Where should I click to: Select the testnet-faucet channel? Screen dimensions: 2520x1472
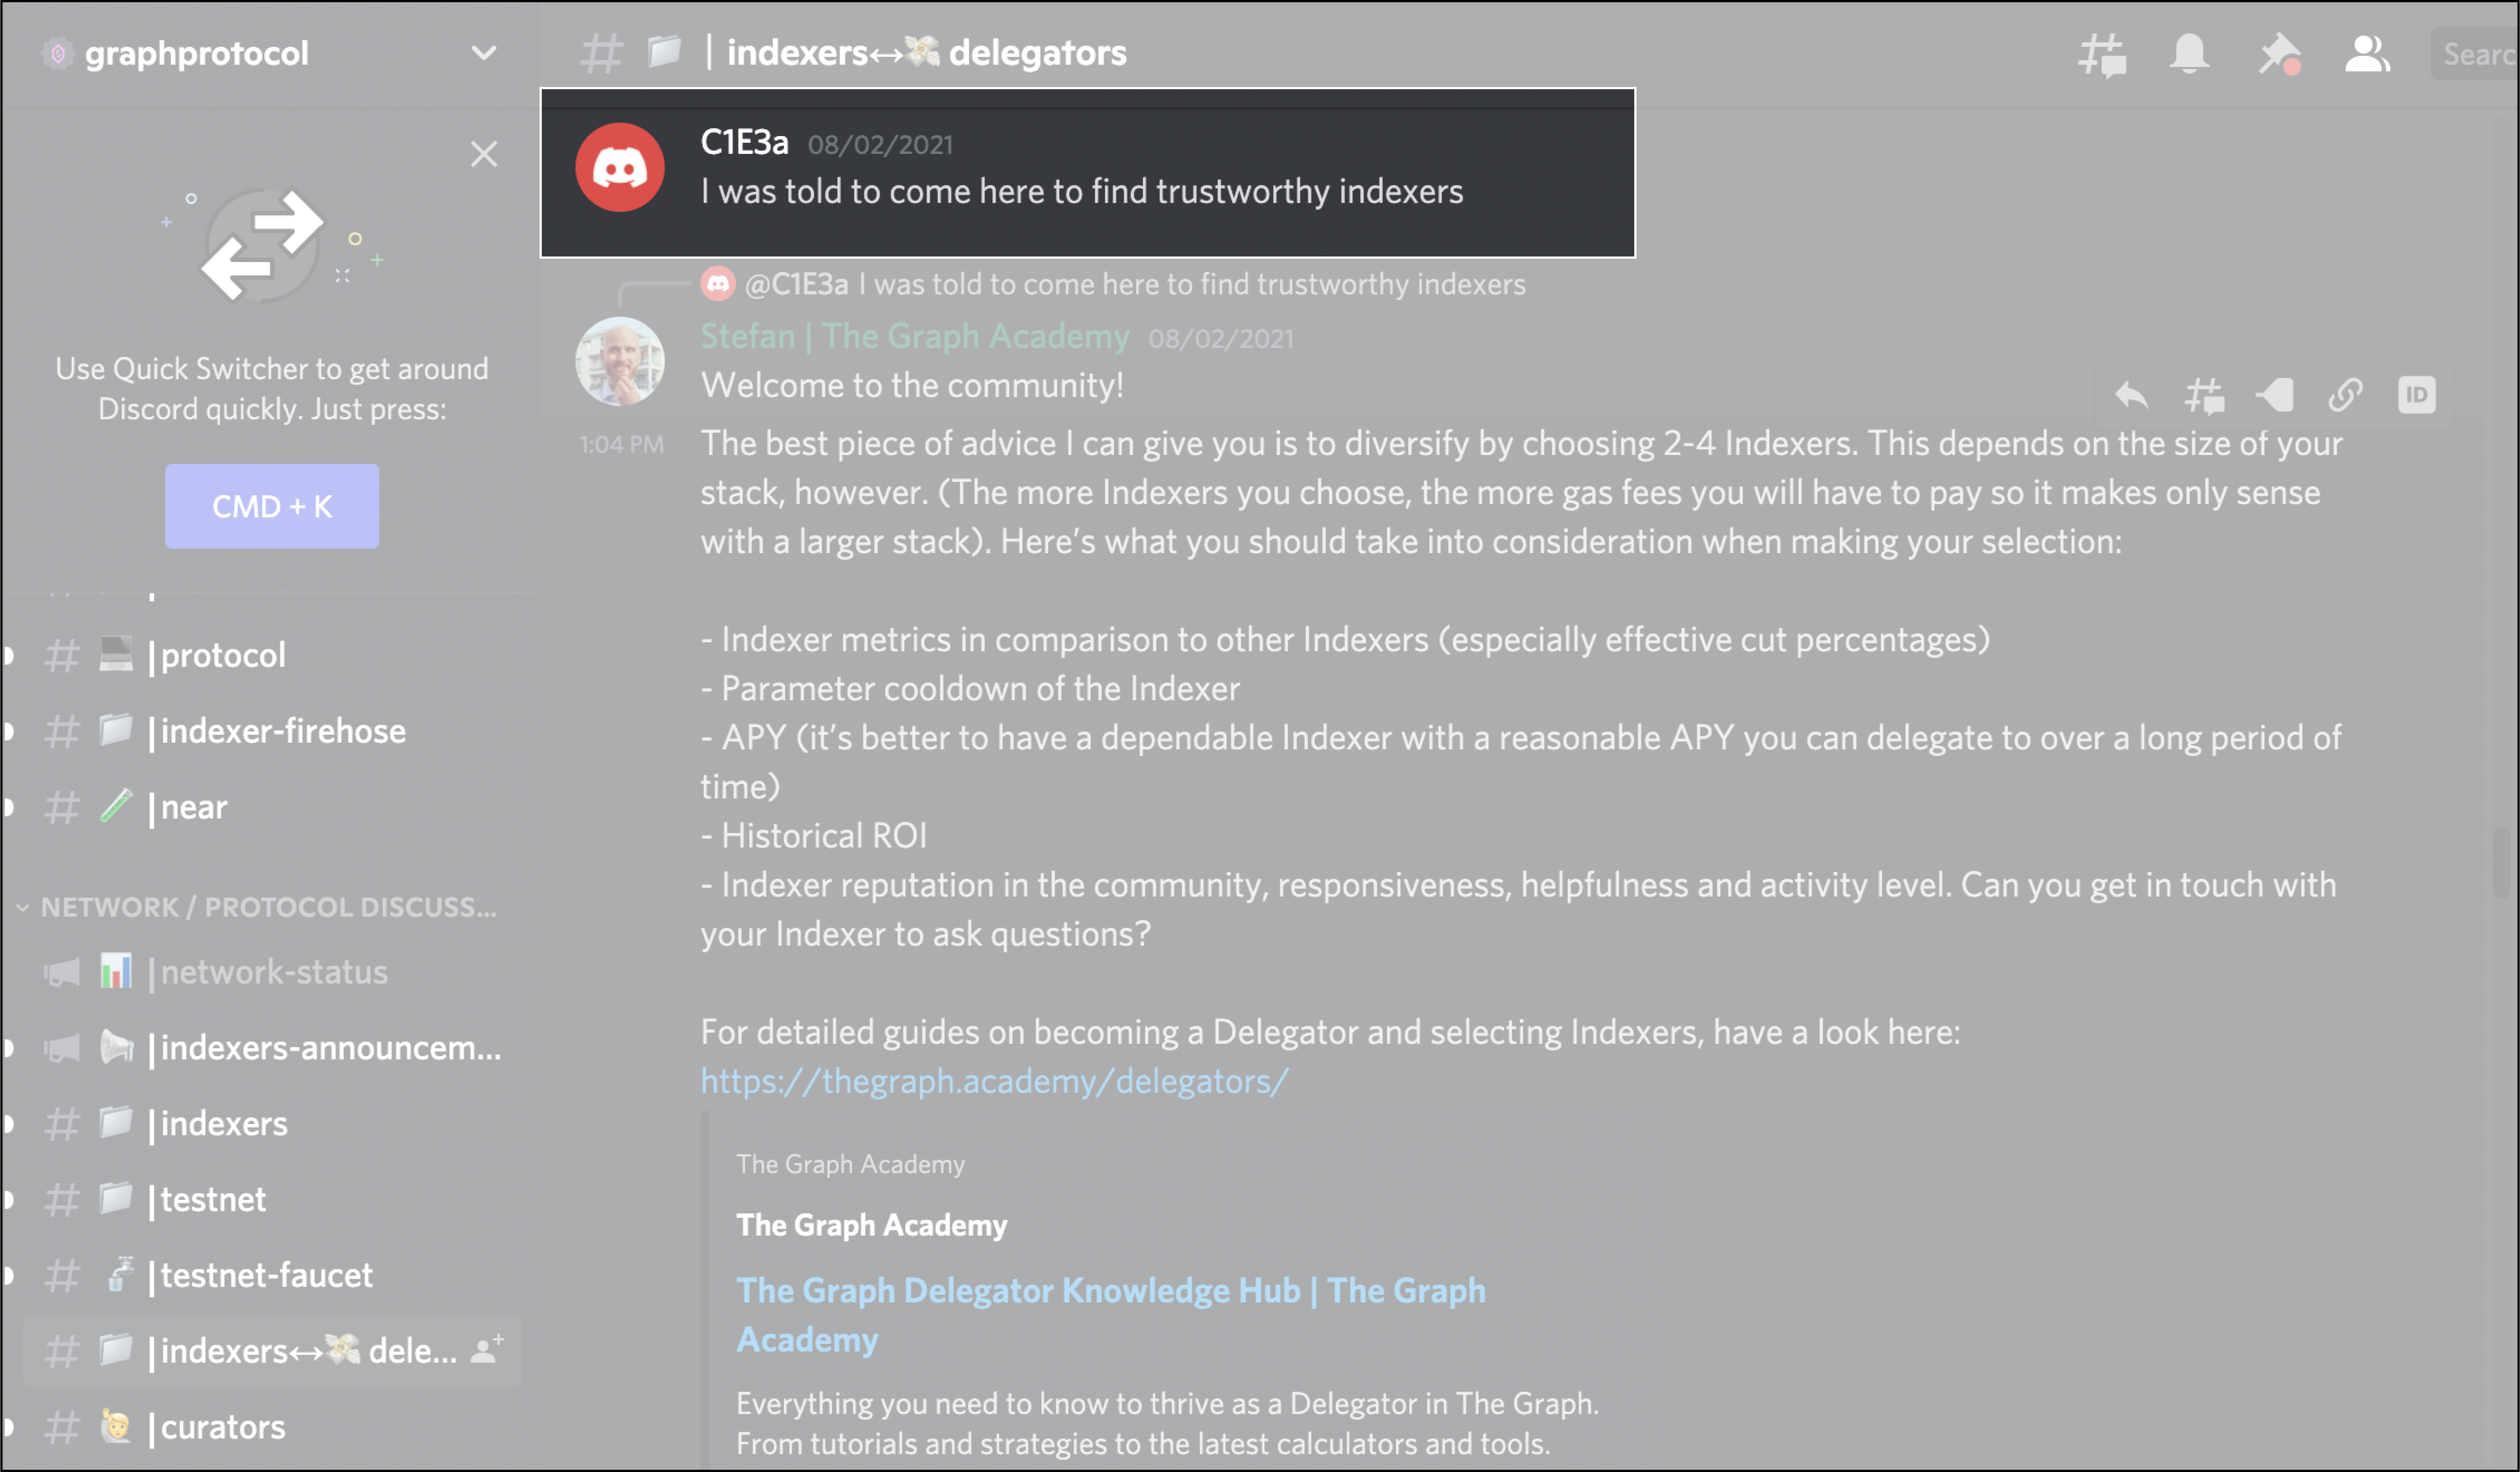pos(266,1275)
